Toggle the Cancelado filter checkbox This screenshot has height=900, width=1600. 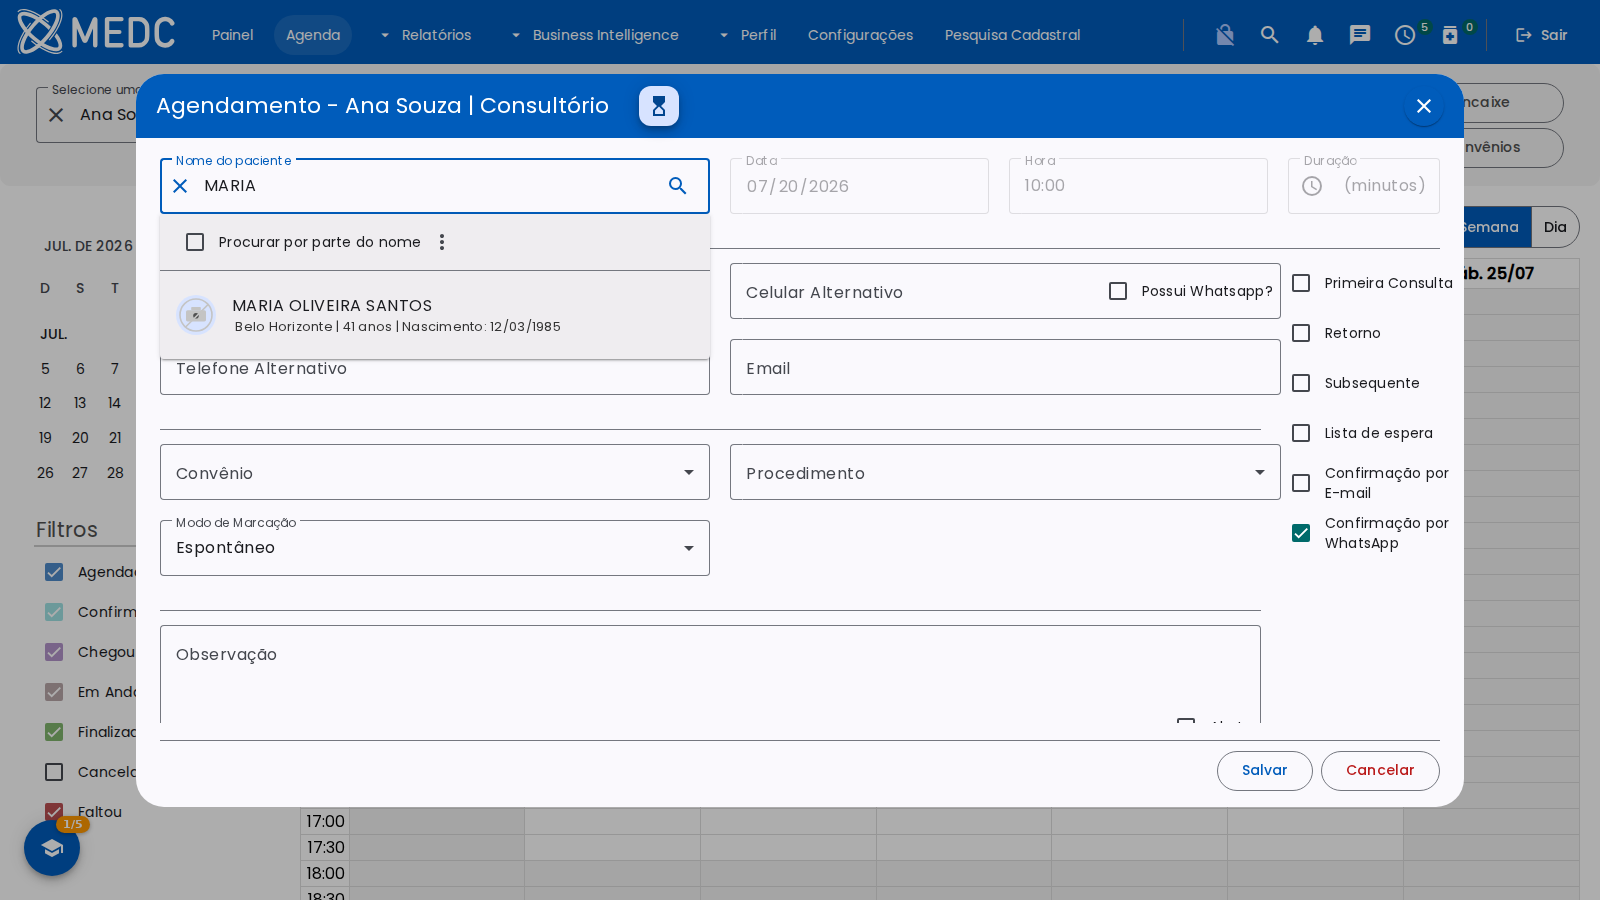[54, 772]
